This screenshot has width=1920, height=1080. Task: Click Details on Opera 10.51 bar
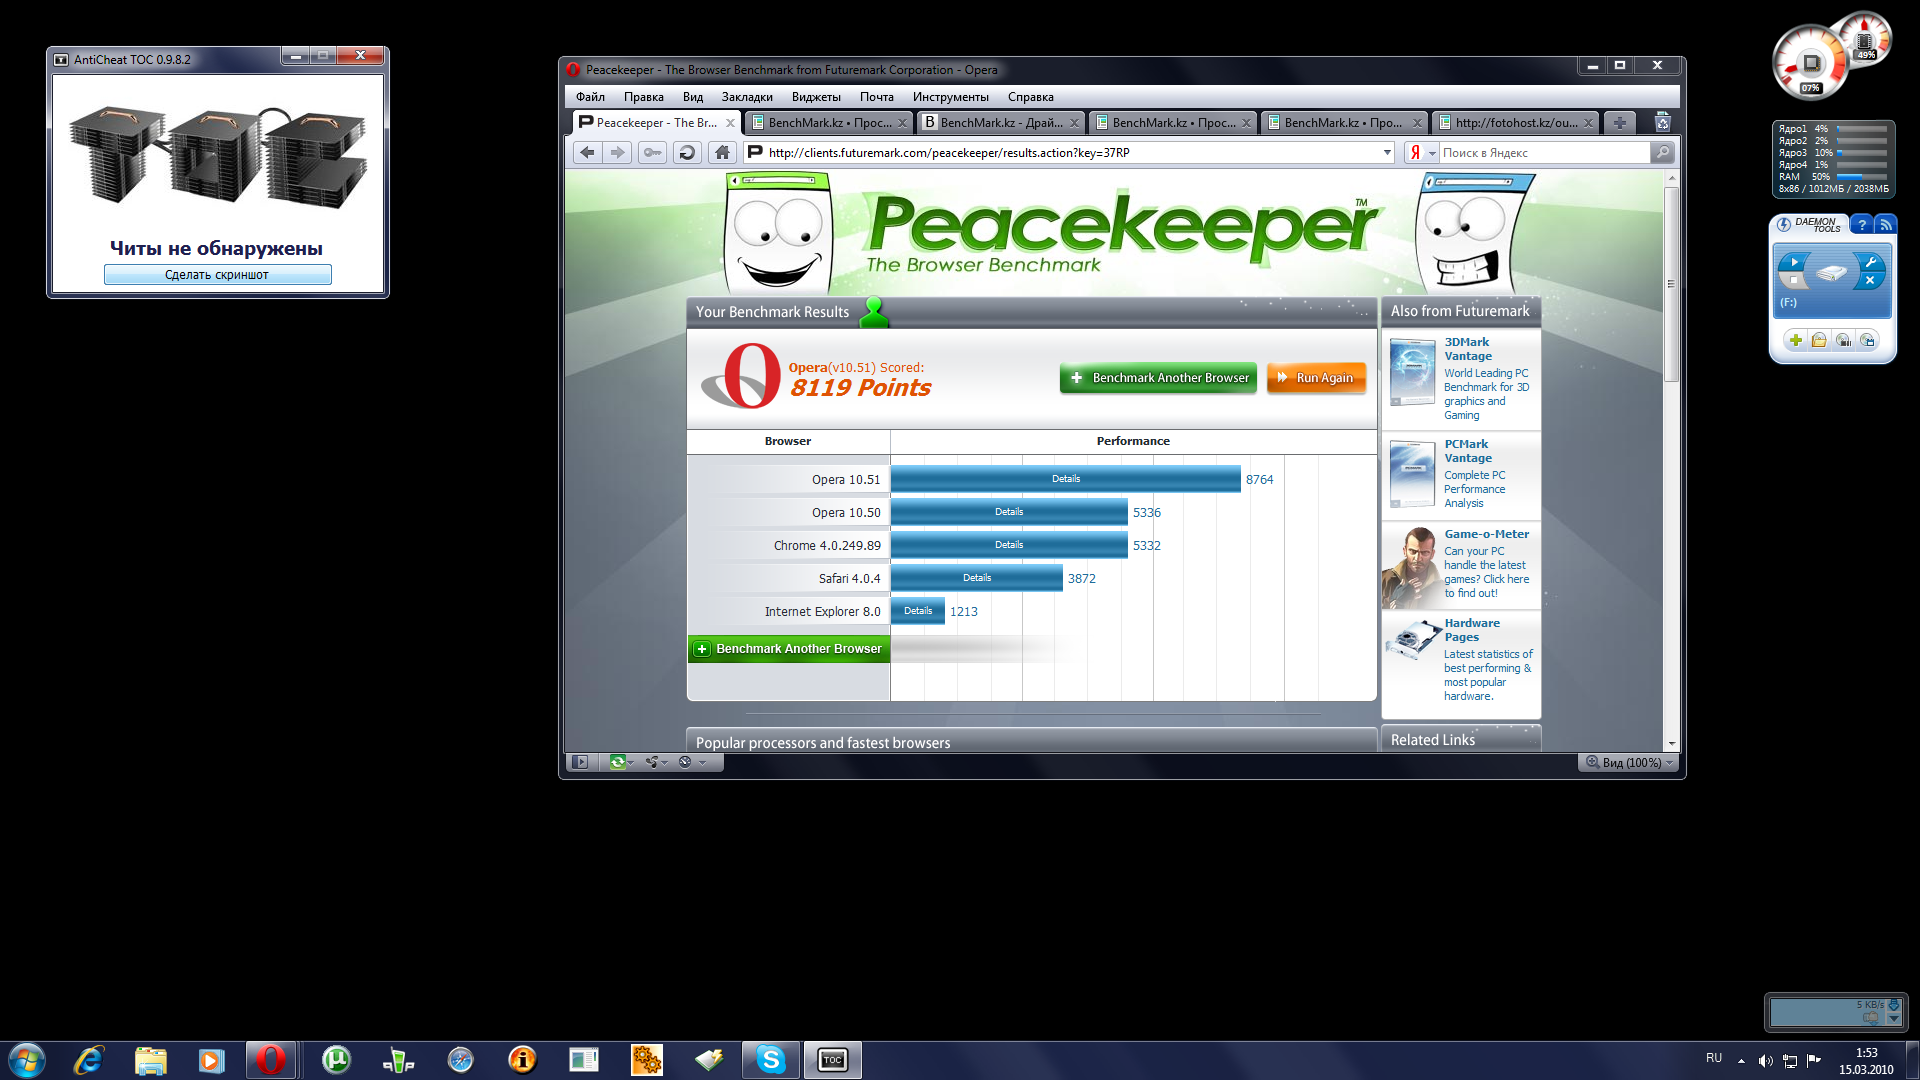click(x=1065, y=479)
